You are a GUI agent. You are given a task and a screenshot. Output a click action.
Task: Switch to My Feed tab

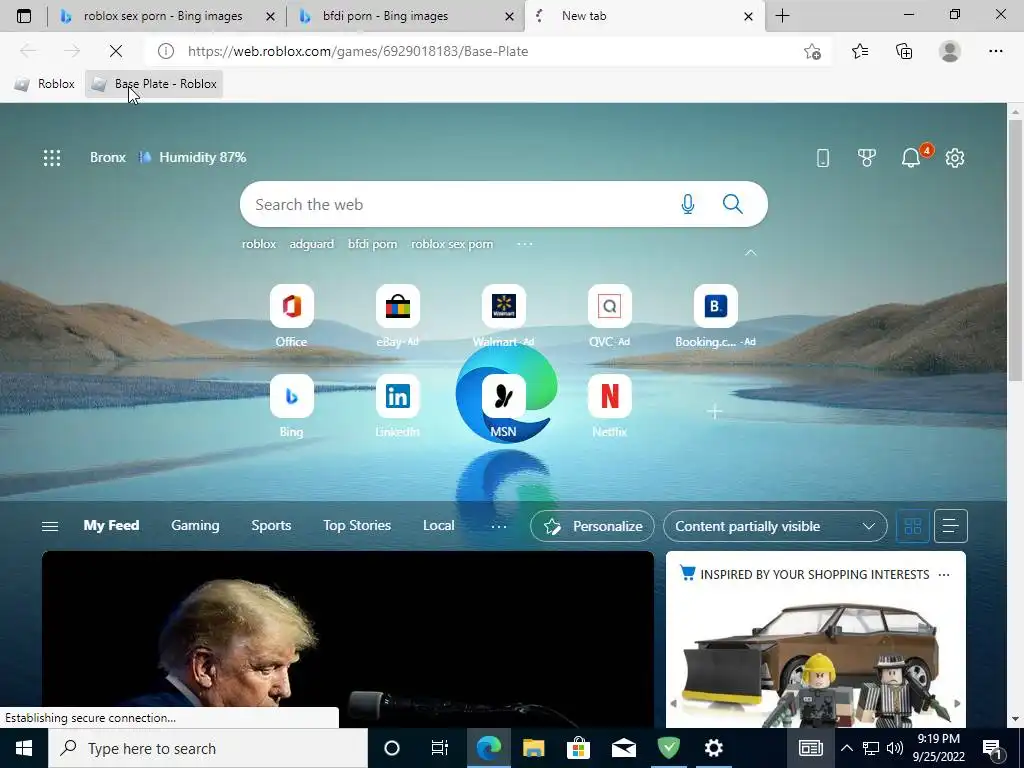[x=111, y=525]
